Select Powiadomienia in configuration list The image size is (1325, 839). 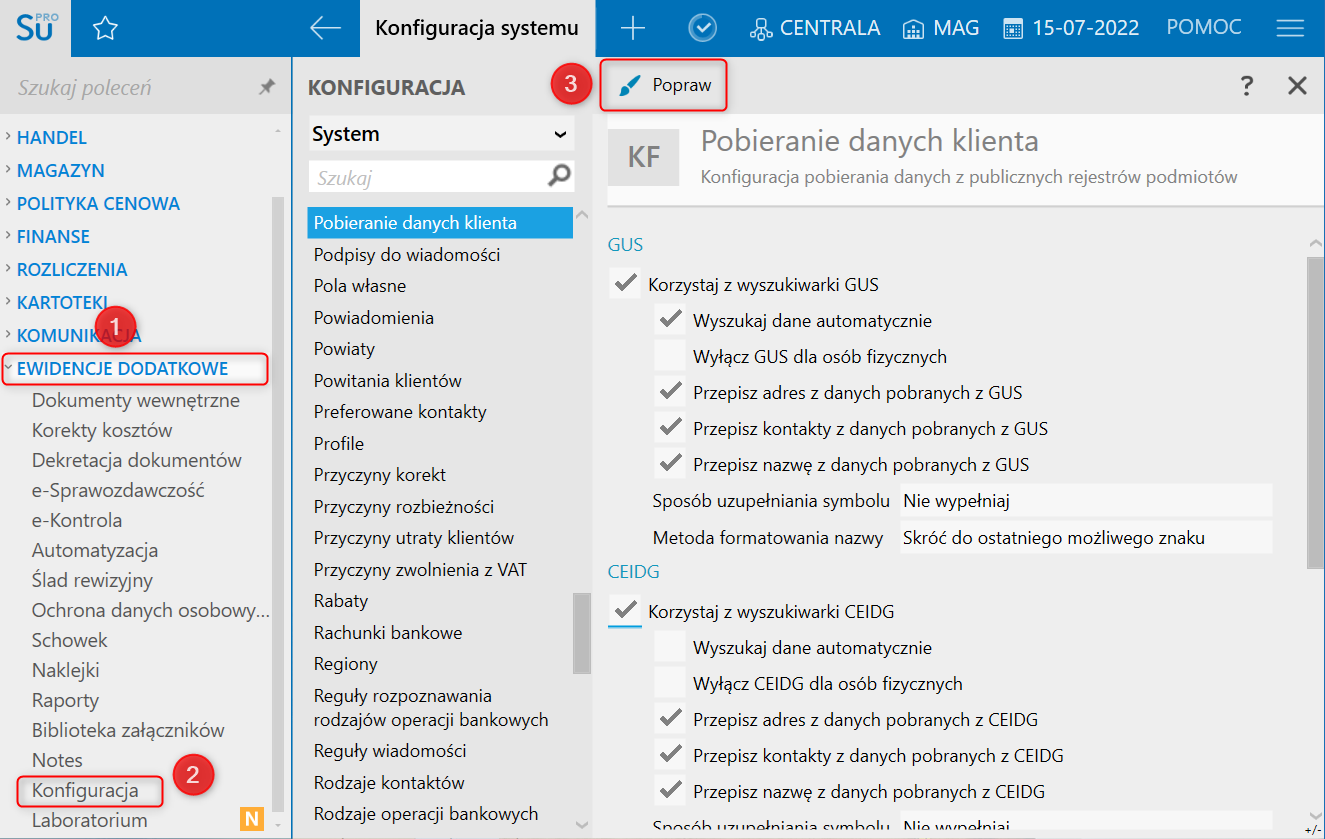tap(374, 317)
